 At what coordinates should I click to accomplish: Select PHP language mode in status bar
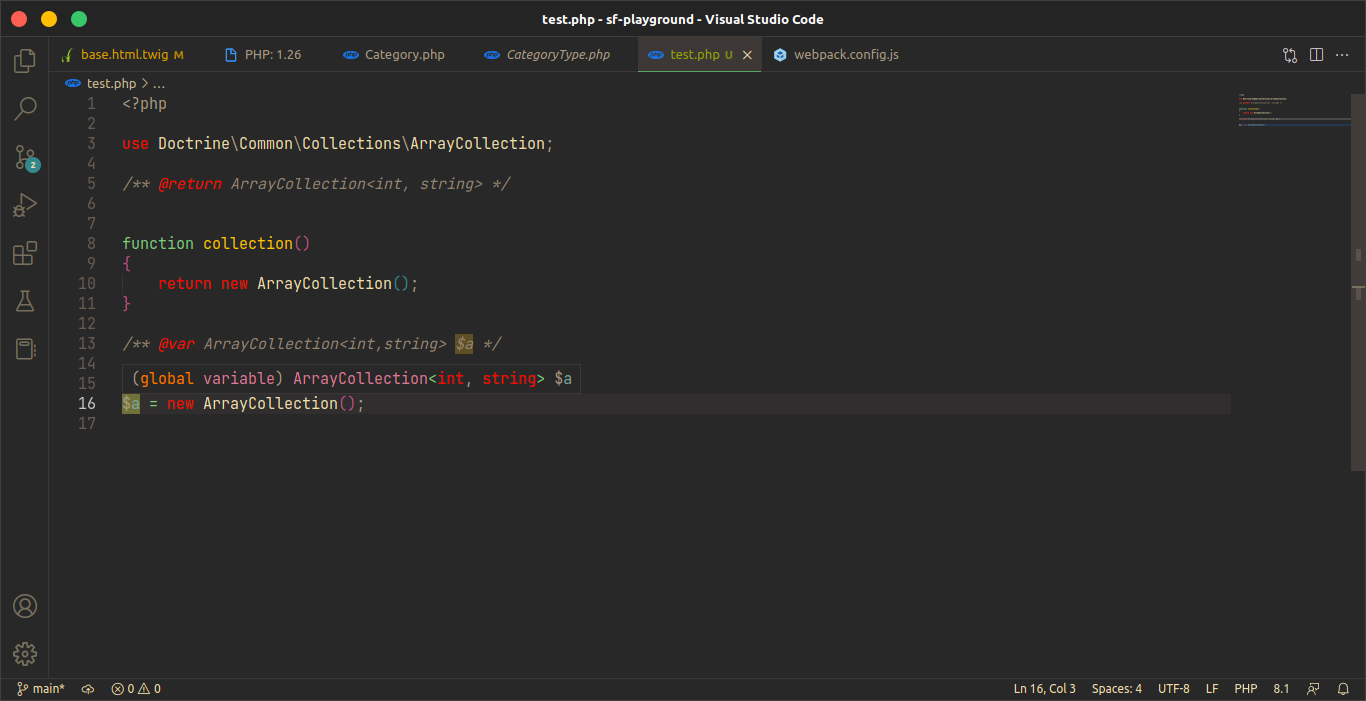coord(1245,689)
